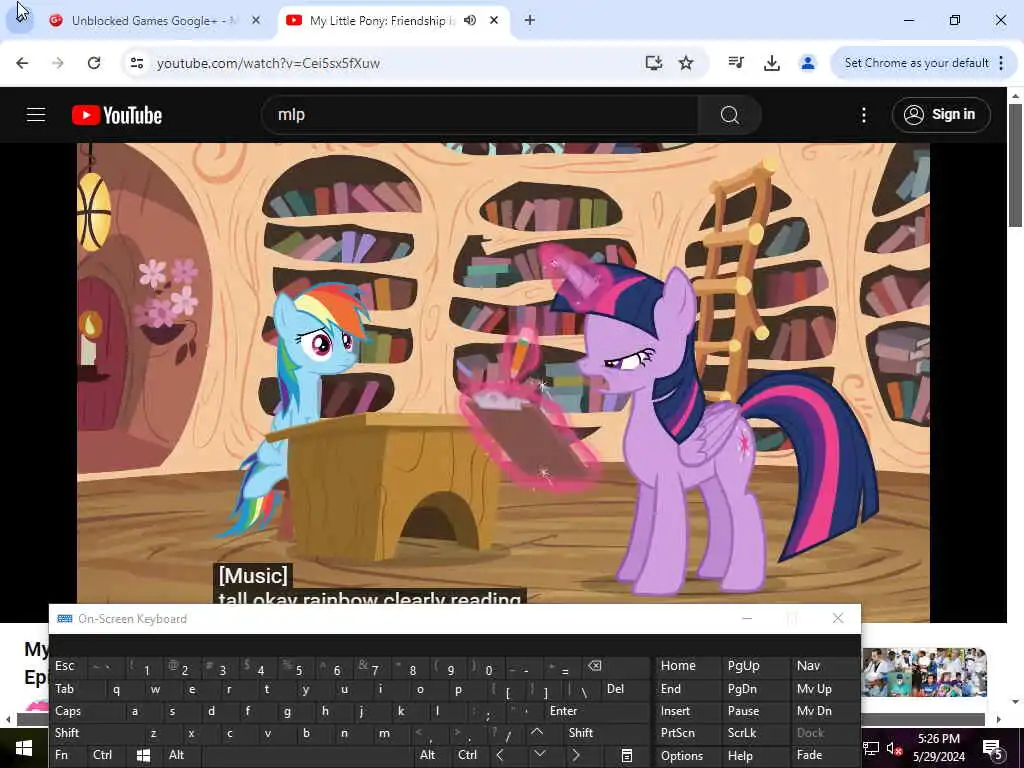Click Set Chrome as your default
The image size is (1024, 768).
tap(916, 63)
